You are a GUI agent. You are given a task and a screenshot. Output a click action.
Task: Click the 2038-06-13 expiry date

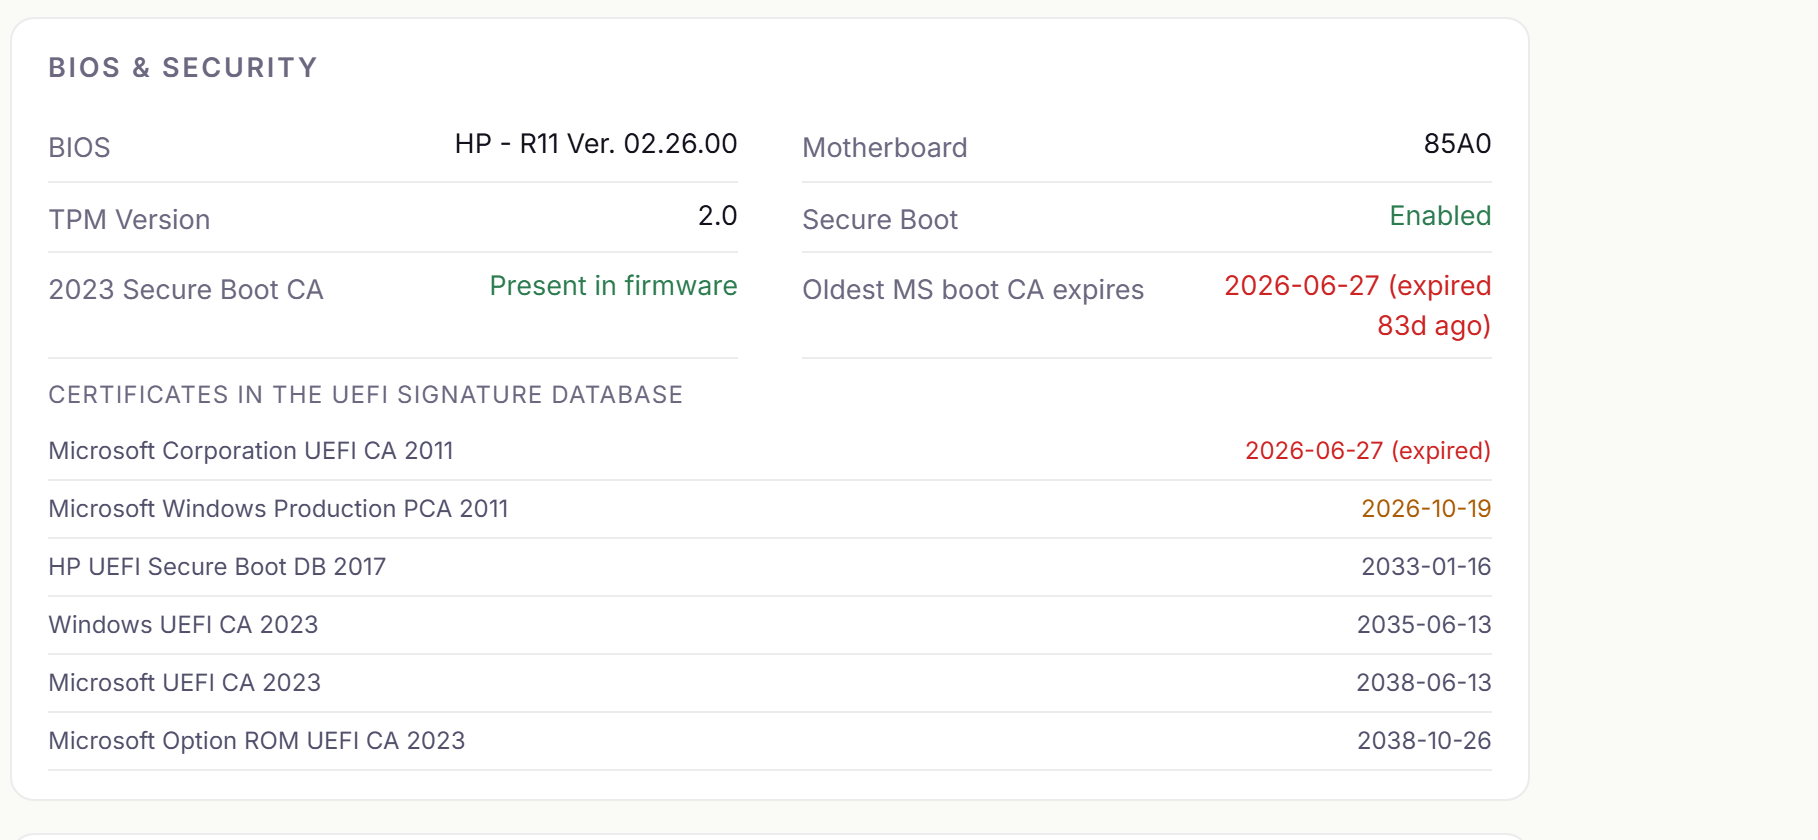[1424, 683]
